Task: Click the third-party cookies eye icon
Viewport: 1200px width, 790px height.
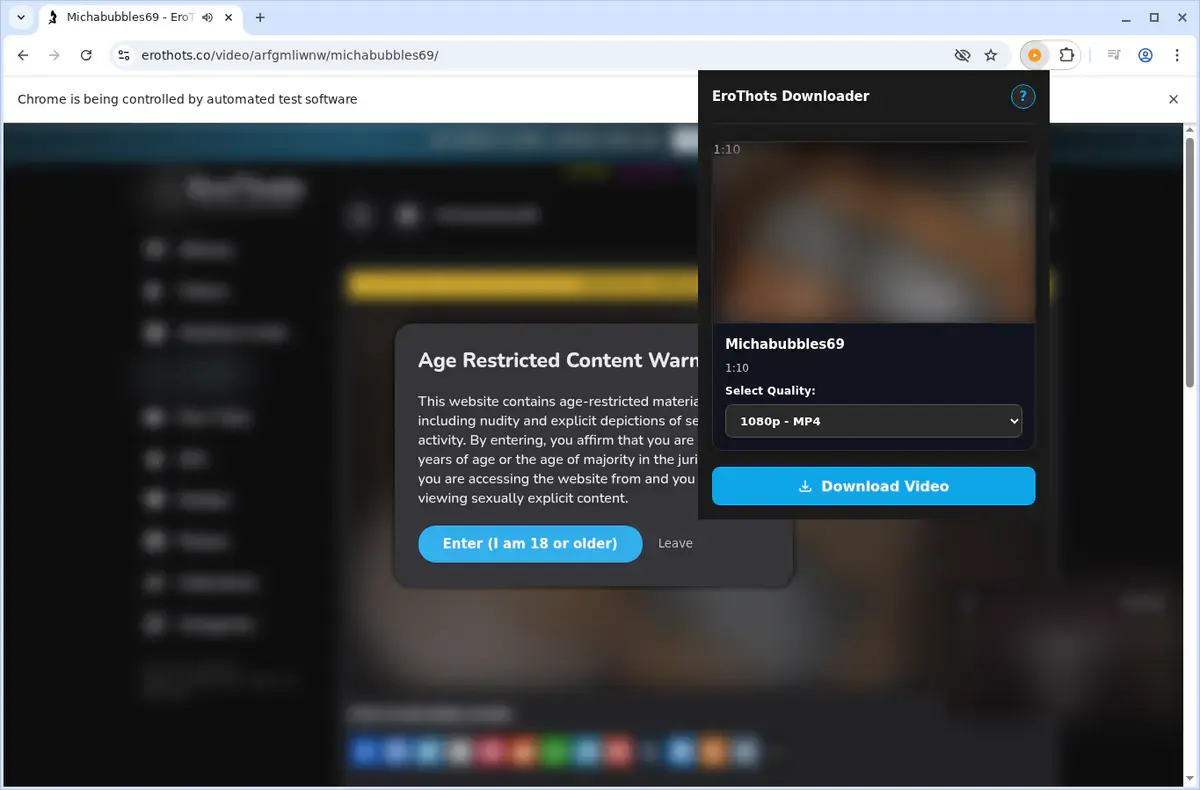Action: (x=962, y=56)
